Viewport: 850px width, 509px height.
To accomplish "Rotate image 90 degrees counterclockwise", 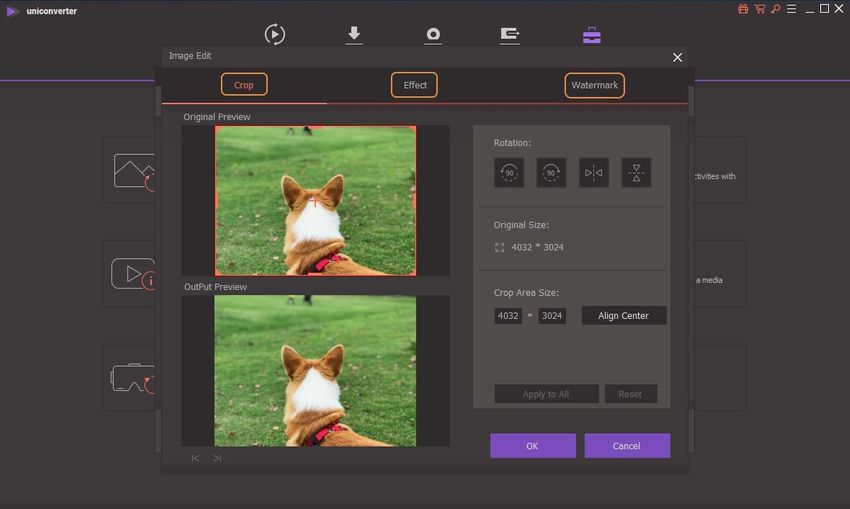I will pos(508,173).
